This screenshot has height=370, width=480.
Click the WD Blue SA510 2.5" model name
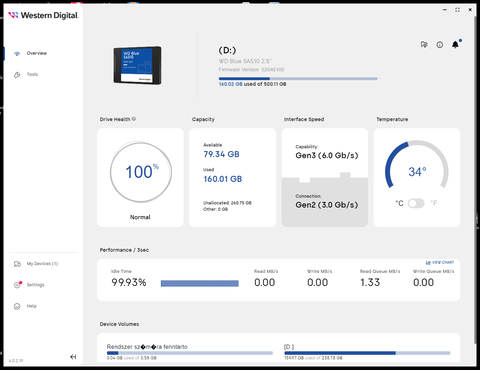245,61
